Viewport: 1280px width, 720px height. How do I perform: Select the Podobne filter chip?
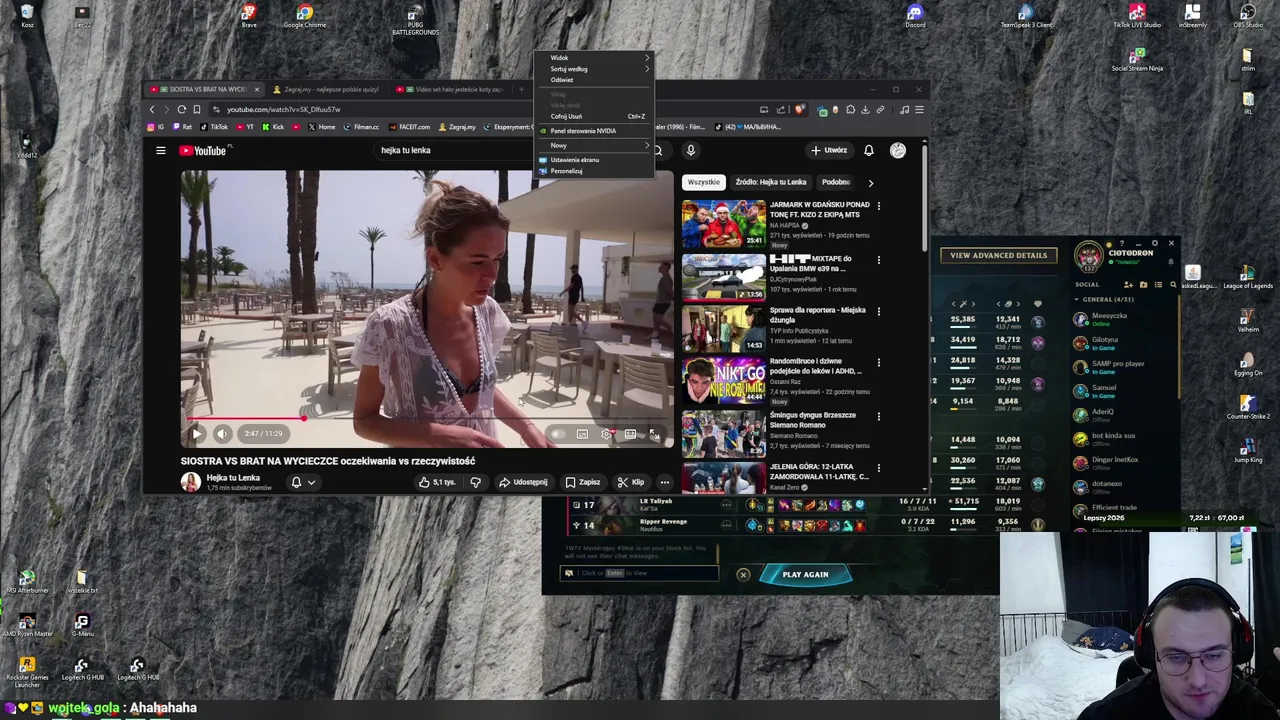point(836,182)
